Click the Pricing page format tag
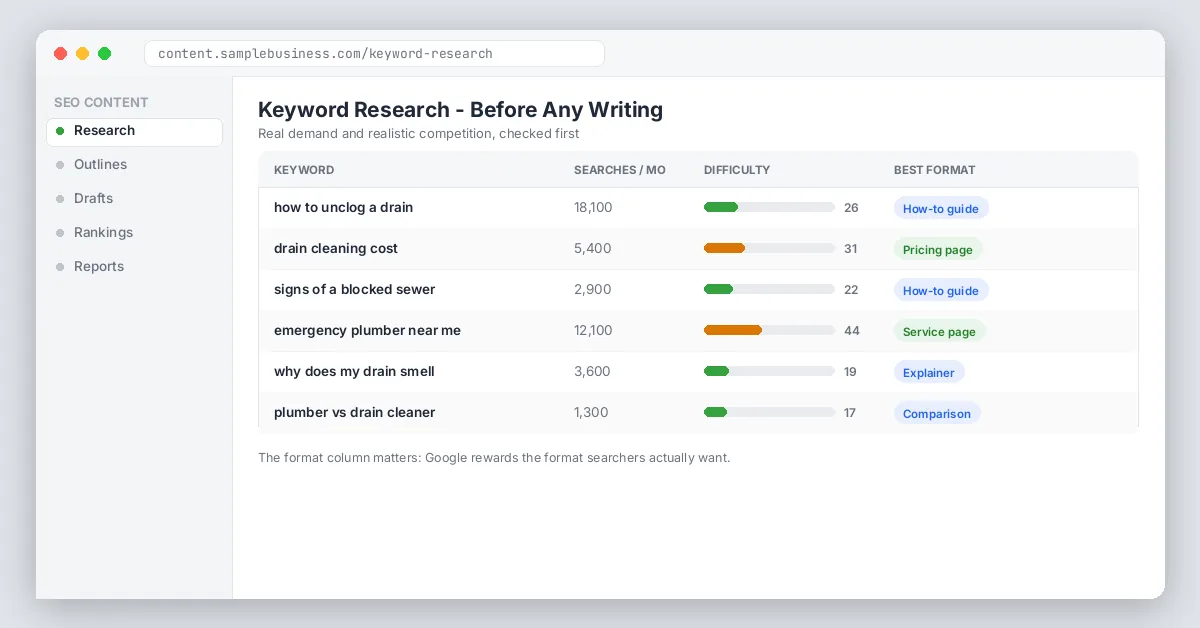 (x=938, y=250)
